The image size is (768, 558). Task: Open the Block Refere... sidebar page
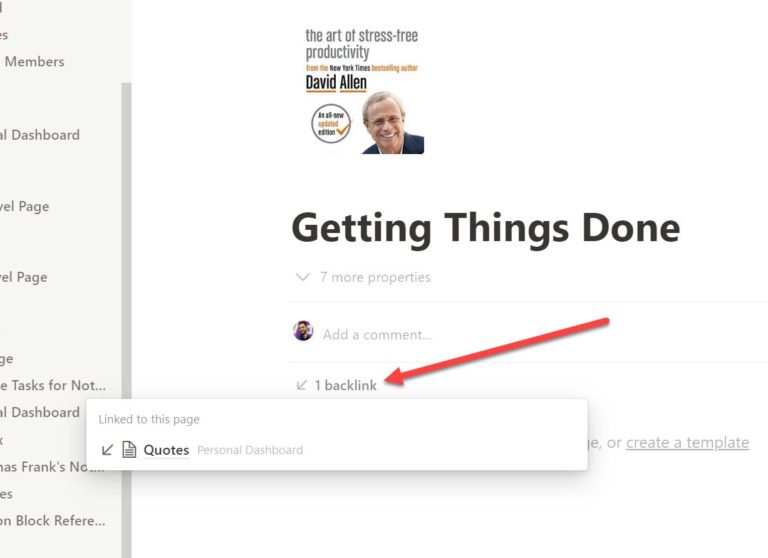pos(53,521)
